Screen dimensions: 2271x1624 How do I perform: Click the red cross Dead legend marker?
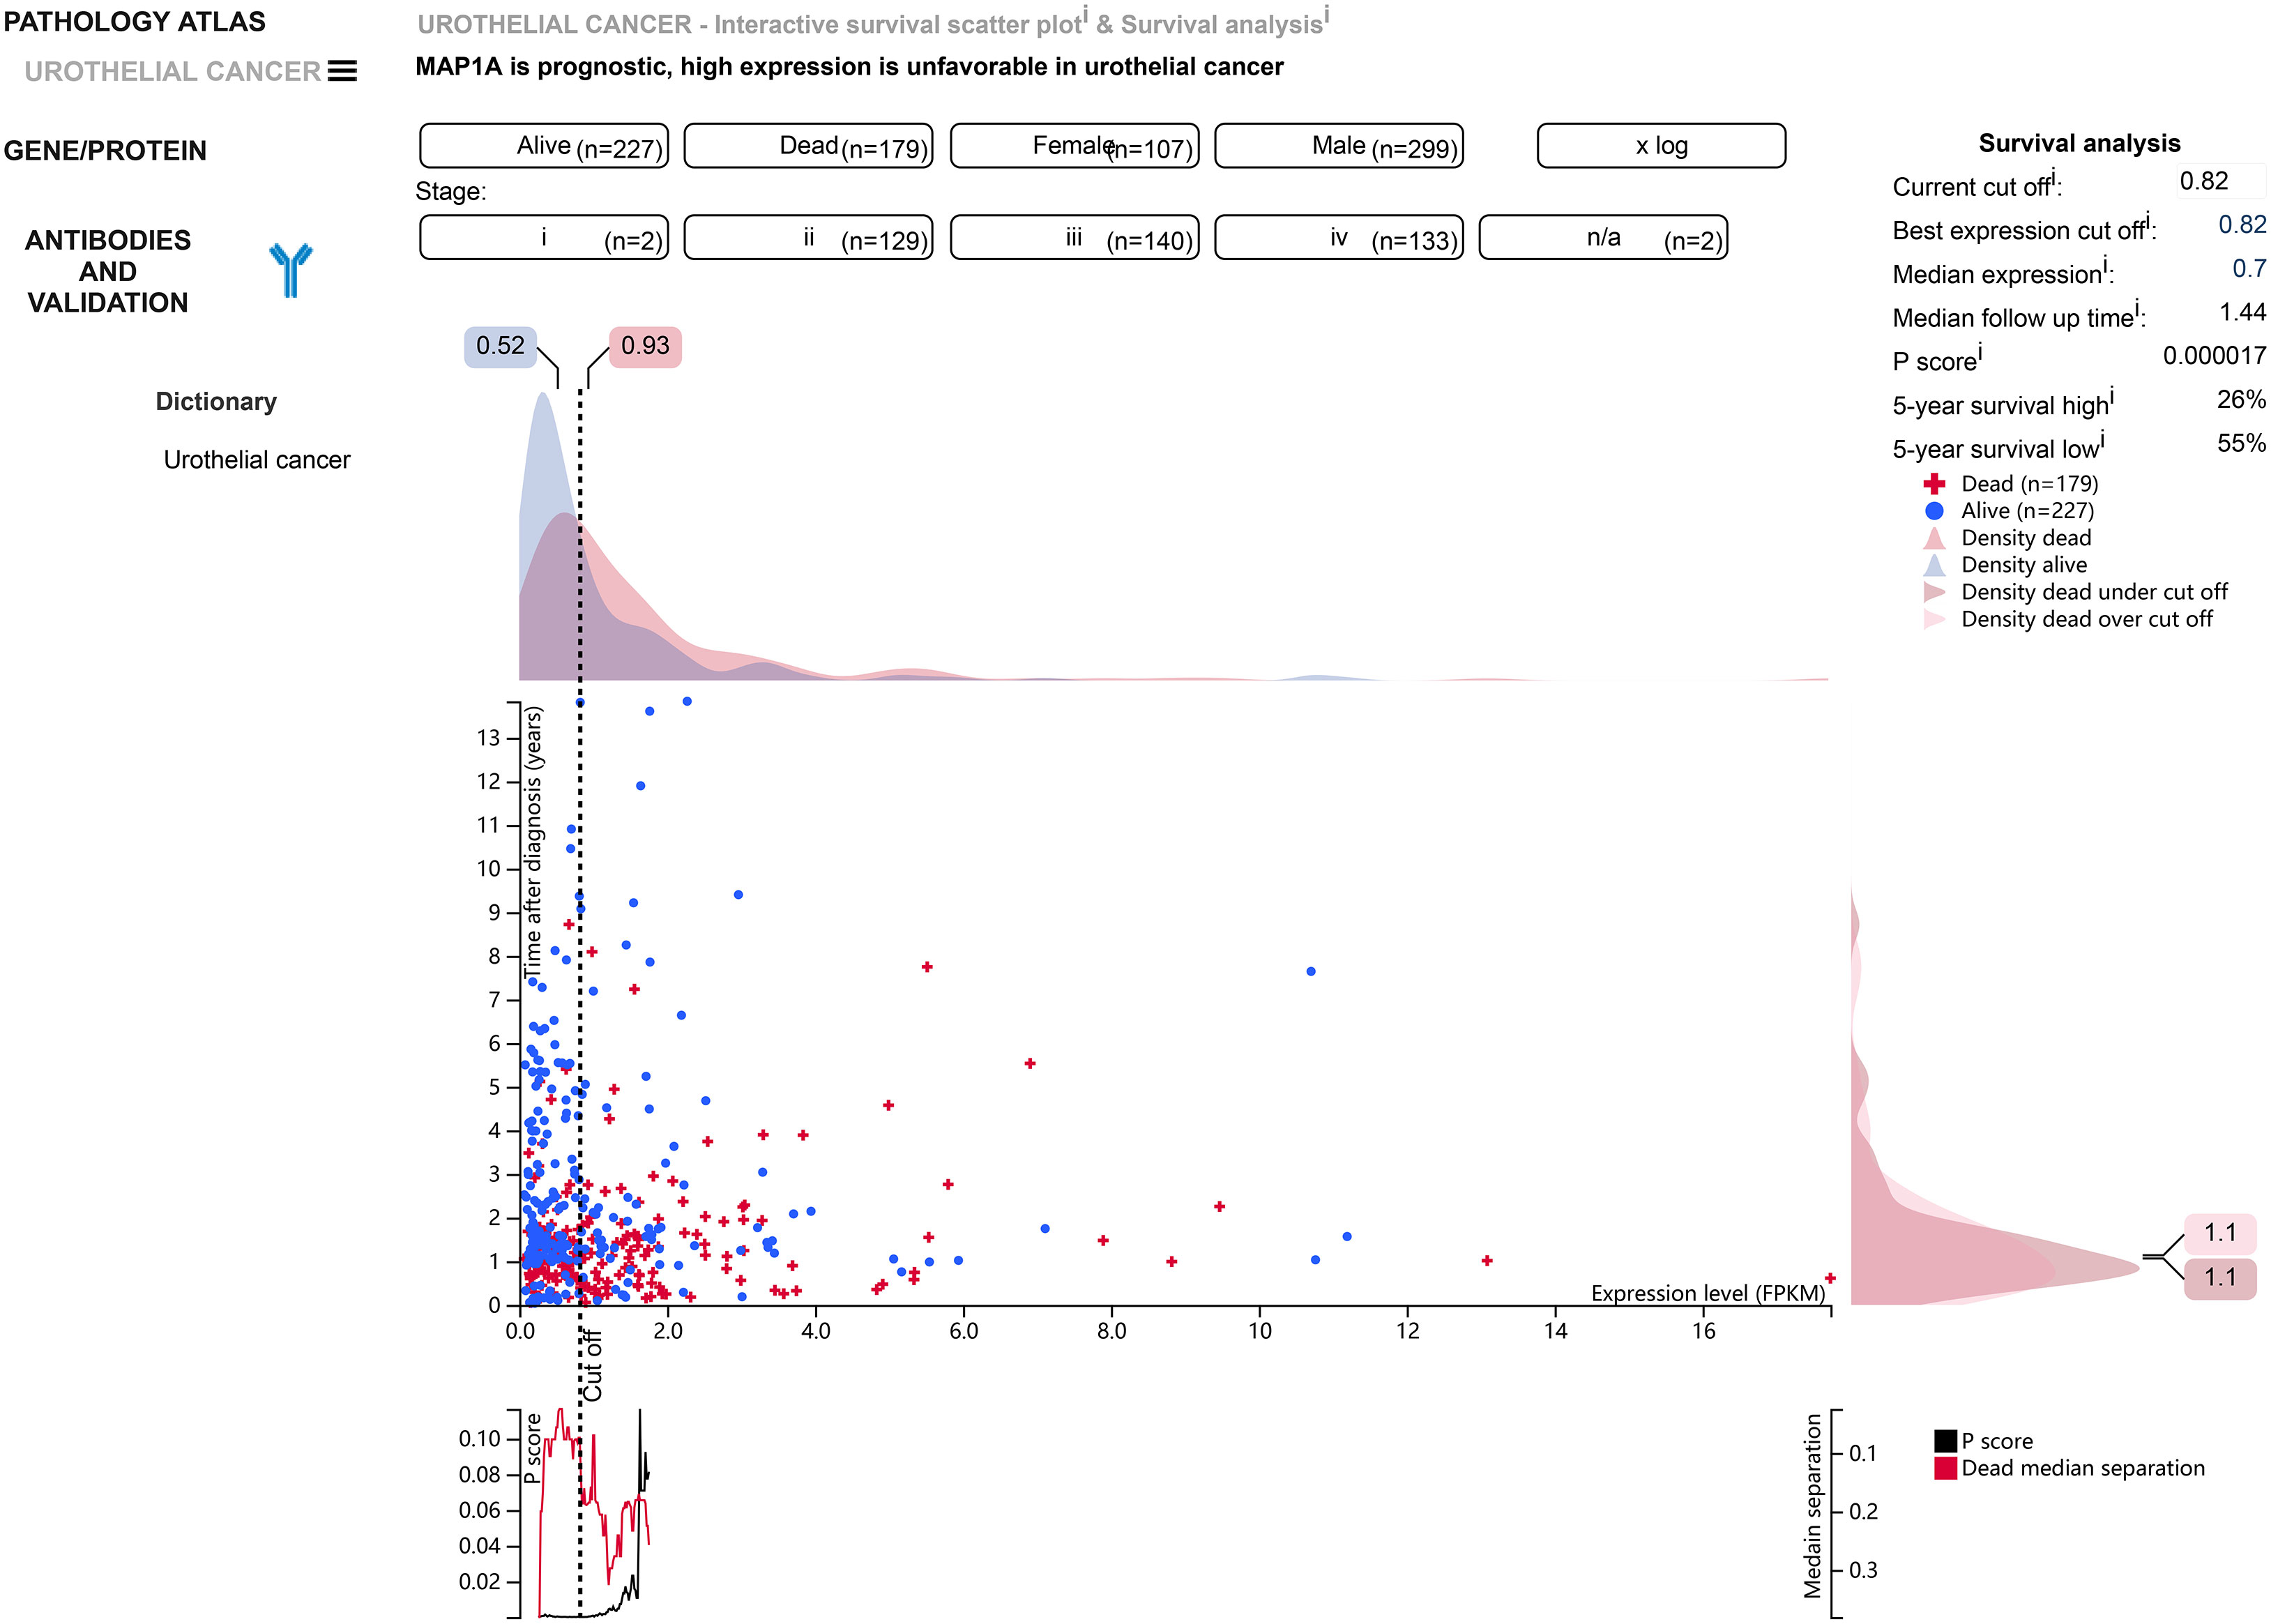[x=1934, y=484]
